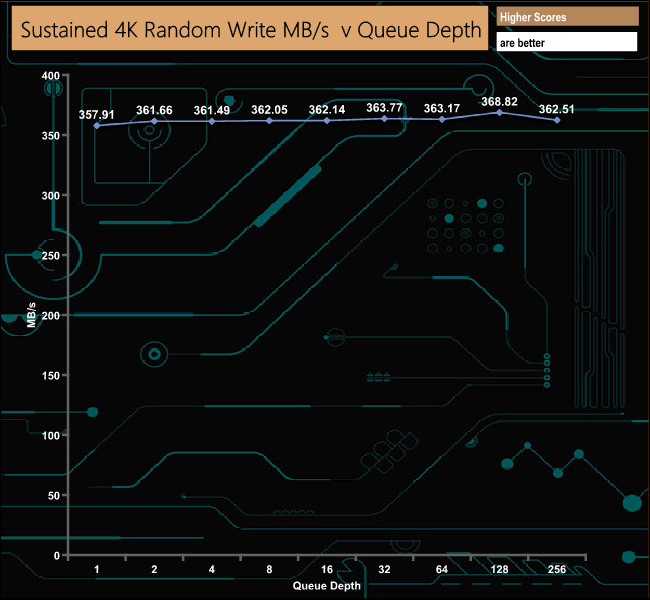Click the 64 tick label on x-axis
This screenshot has width=650, height=600.
point(442,570)
